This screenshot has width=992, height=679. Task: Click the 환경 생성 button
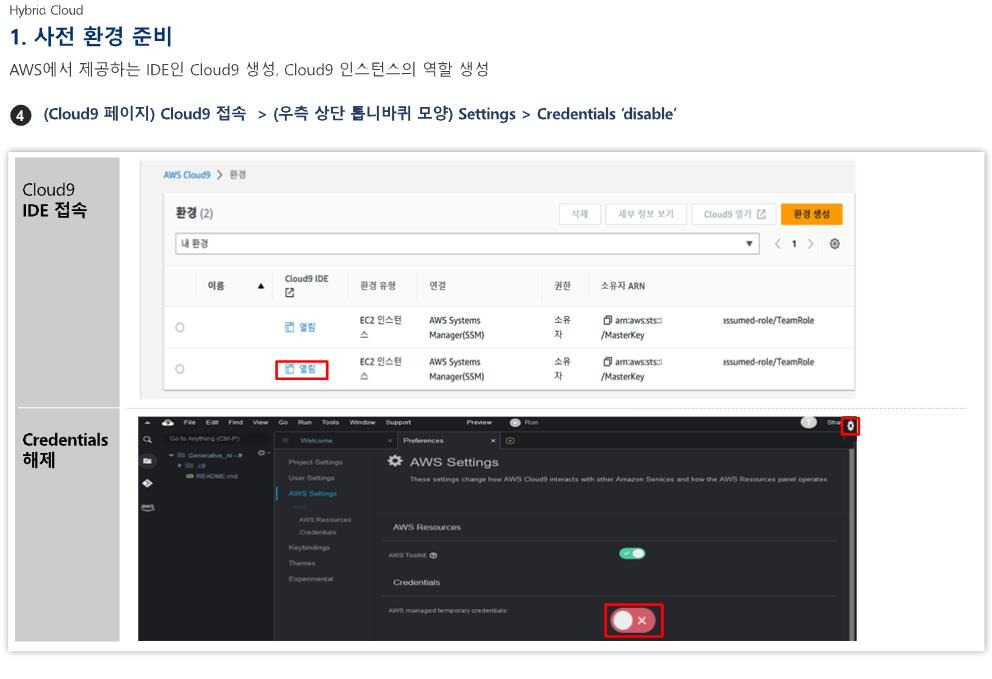812,214
